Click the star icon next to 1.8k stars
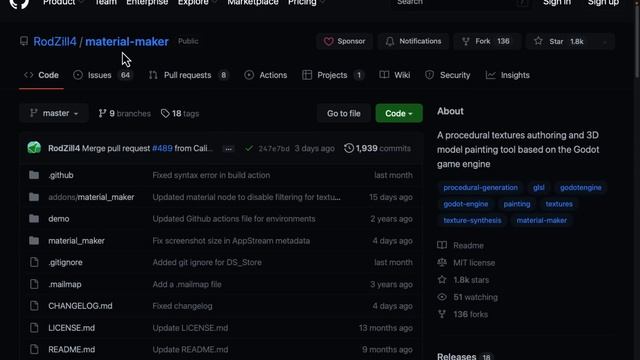This screenshot has height=360, width=640. 442,280
